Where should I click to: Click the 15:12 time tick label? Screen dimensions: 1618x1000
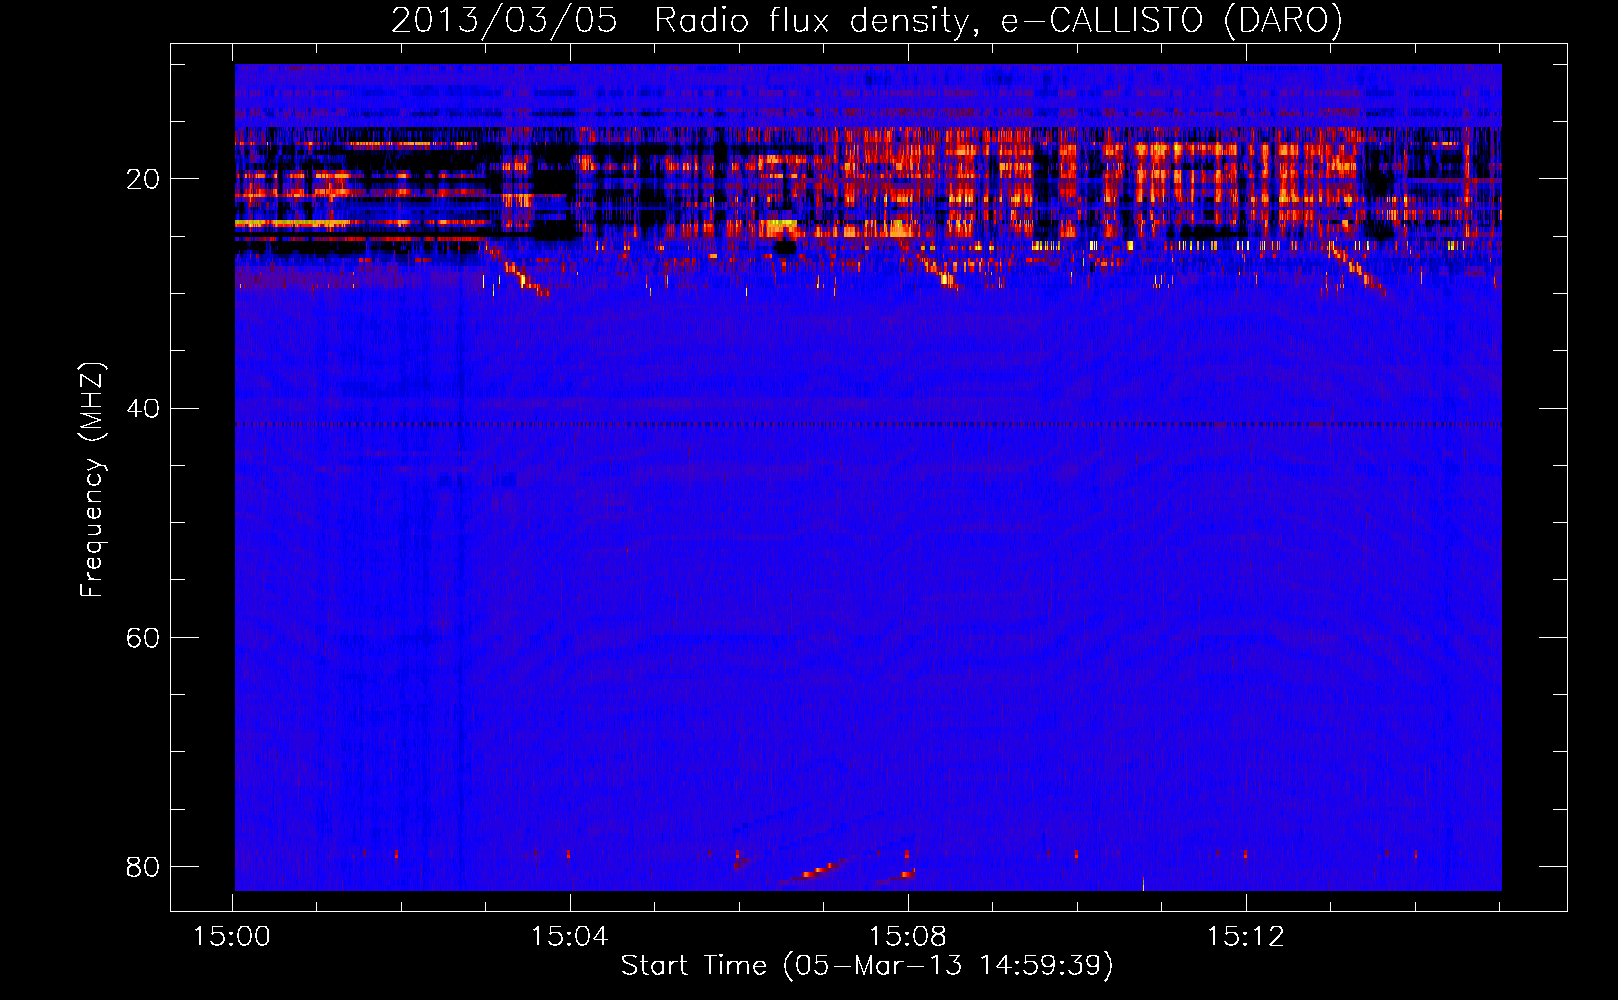pyautogui.click(x=1245, y=937)
